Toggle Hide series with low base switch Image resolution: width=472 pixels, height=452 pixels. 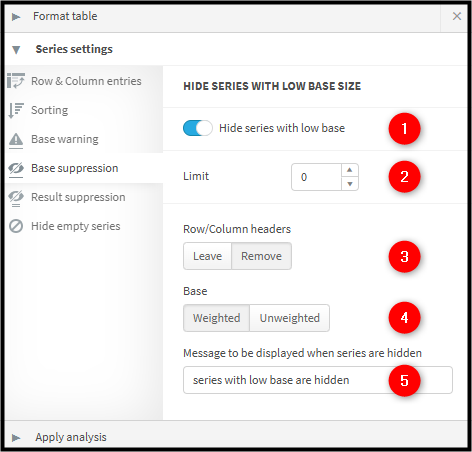(198, 128)
